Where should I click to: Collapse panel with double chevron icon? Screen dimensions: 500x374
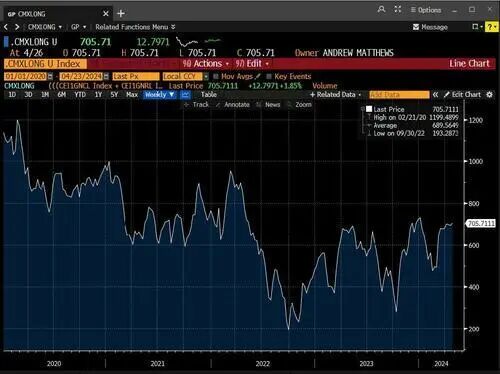point(435,95)
